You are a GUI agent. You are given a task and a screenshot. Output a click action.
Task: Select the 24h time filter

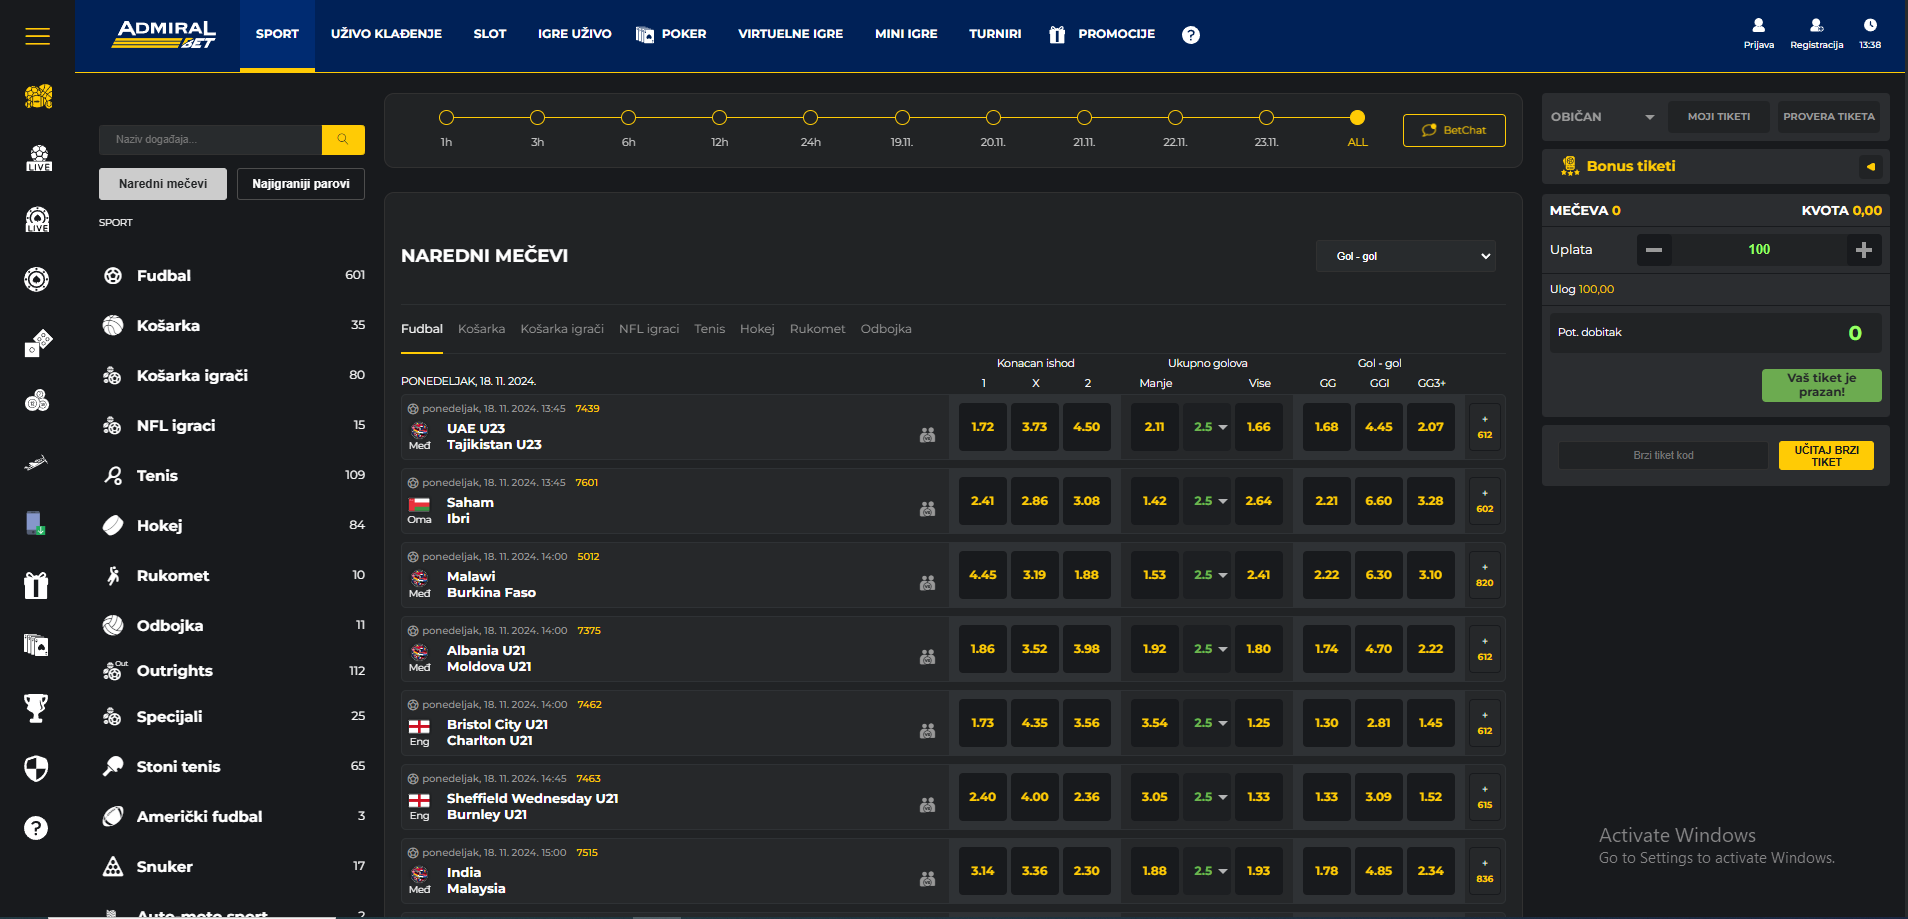click(810, 118)
